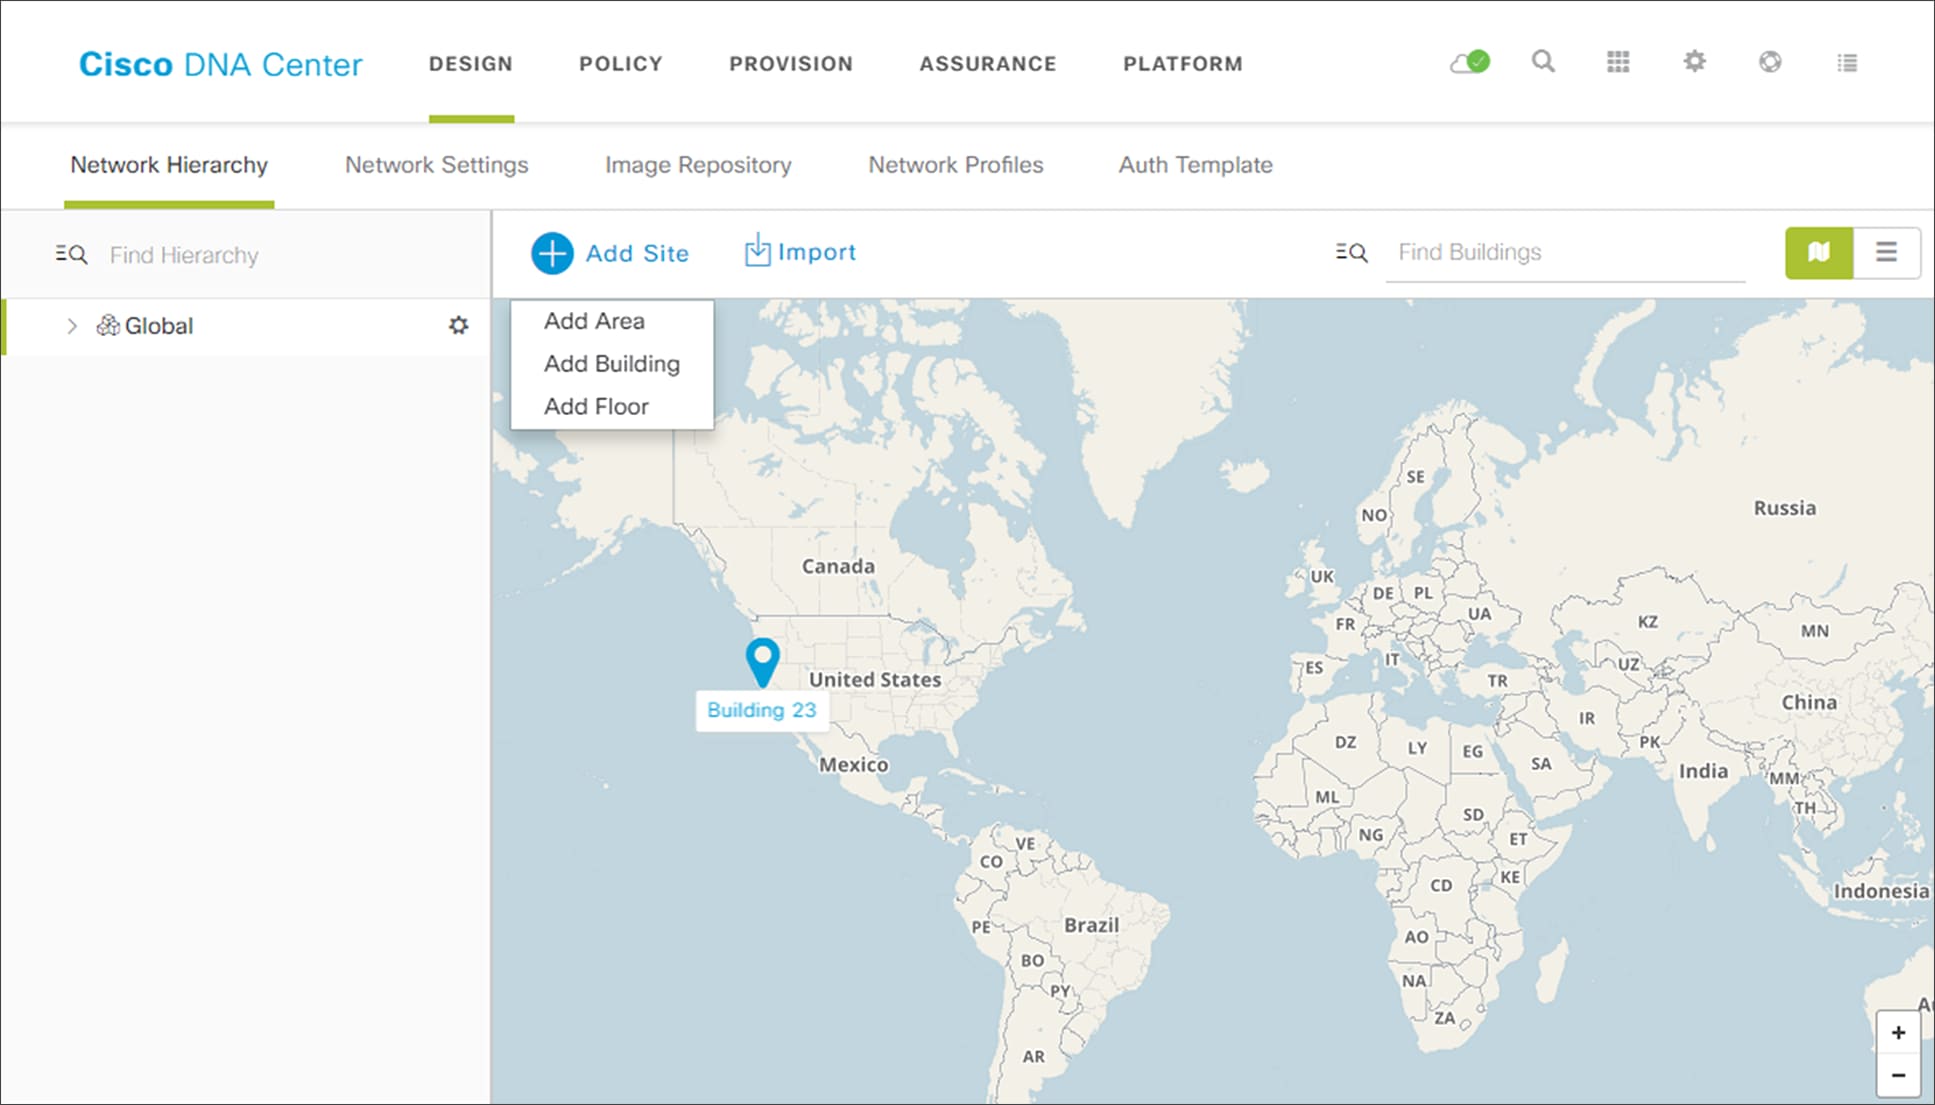Viewport: 1935px width, 1105px height.
Task: Switch to Network Hierarchy tab
Action: click(169, 165)
